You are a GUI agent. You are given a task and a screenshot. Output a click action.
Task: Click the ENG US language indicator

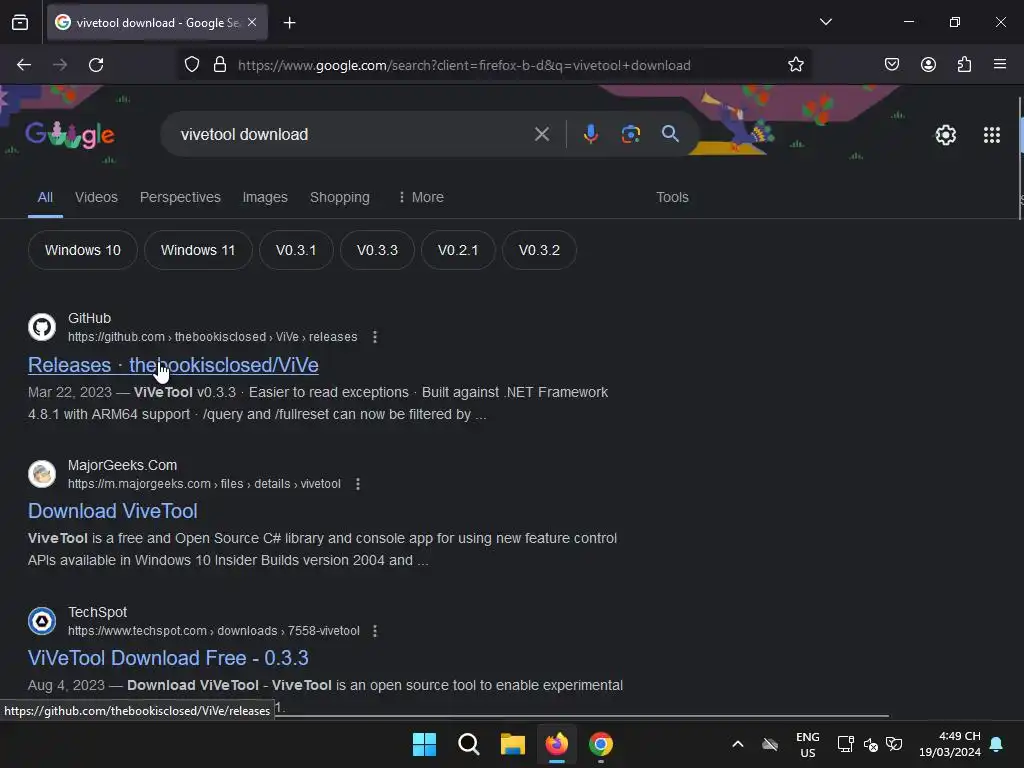click(808, 744)
